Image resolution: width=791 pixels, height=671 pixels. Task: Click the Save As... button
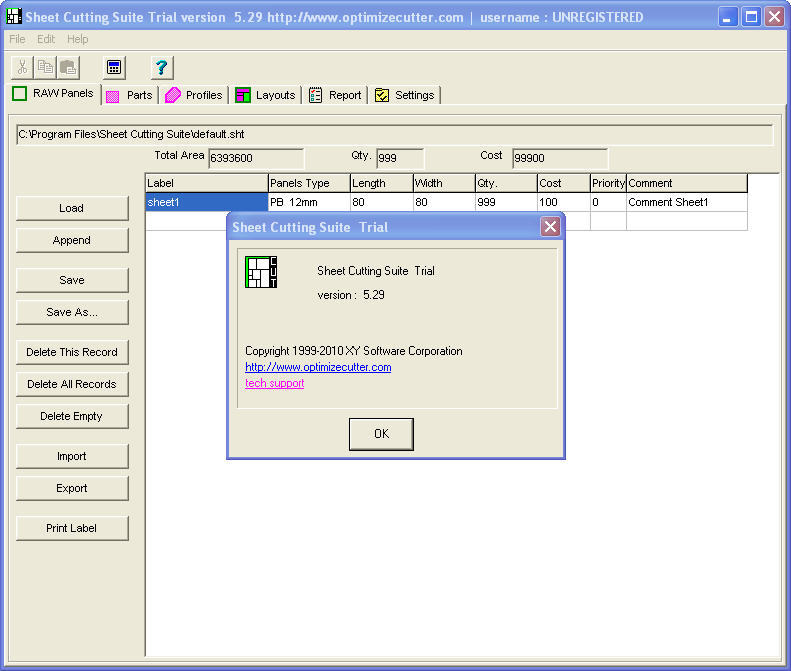[x=72, y=312]
